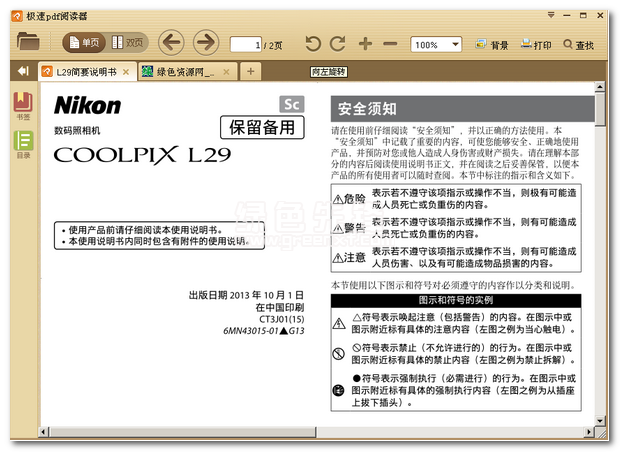
Task: Click the CT3J01(15) text
Action: (x=282, y=319)
